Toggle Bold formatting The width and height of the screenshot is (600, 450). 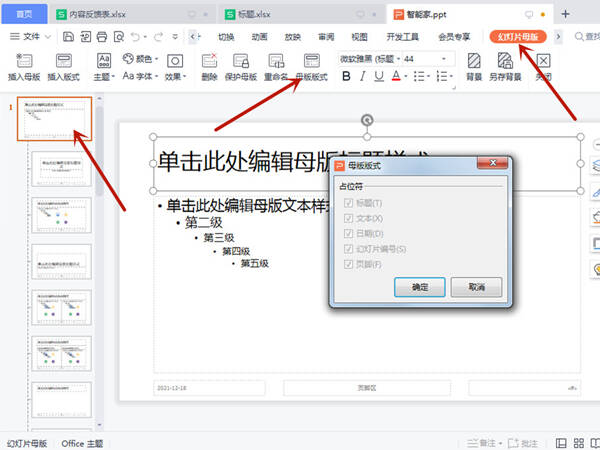coord(346,76)
